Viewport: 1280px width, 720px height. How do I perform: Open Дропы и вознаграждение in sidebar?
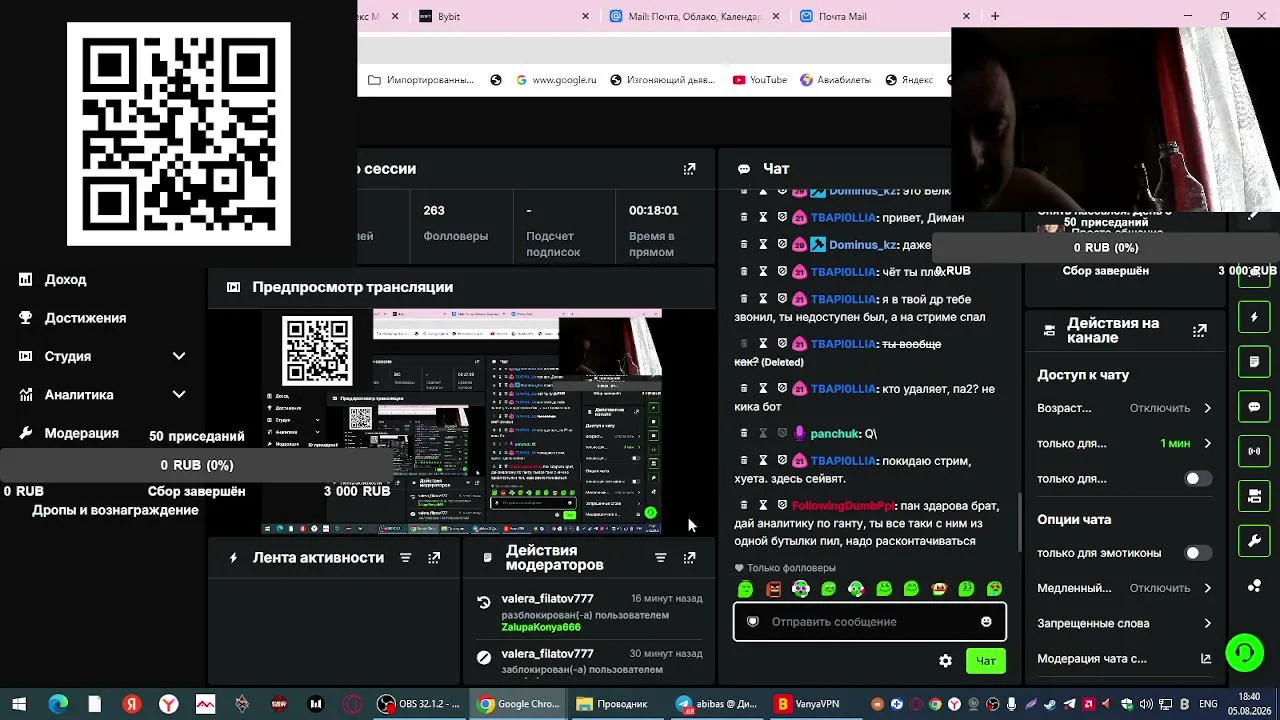point(115,510)
